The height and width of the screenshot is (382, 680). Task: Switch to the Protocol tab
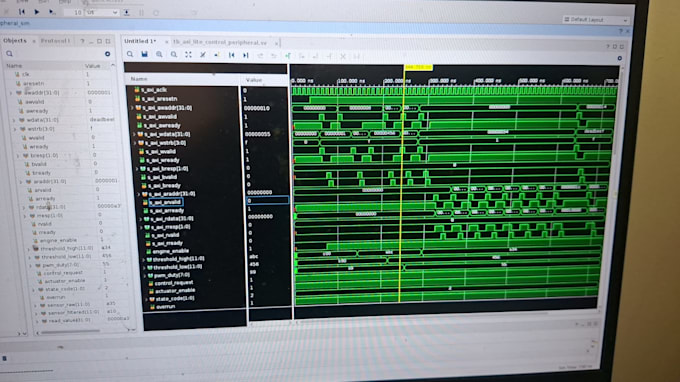point(55,41)
